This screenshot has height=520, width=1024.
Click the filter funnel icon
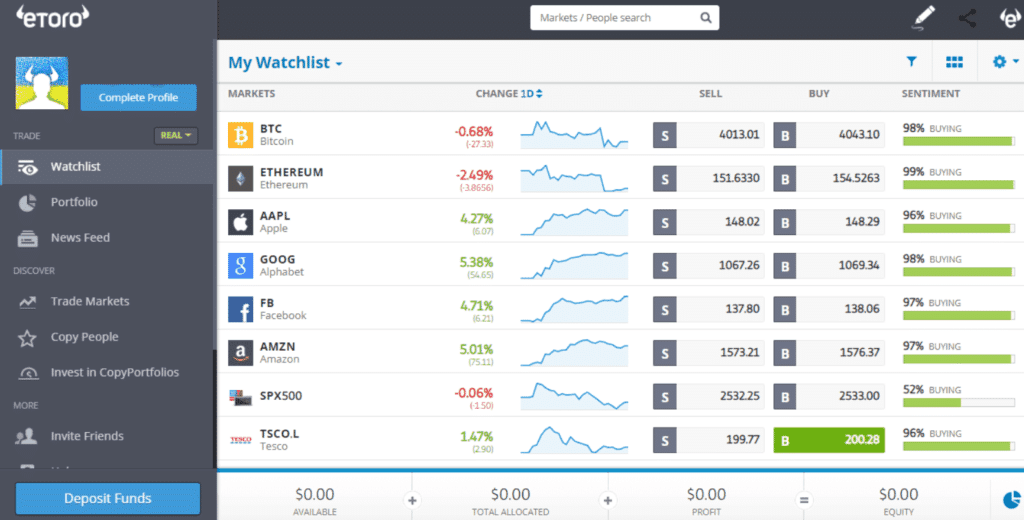pos(911,62)
